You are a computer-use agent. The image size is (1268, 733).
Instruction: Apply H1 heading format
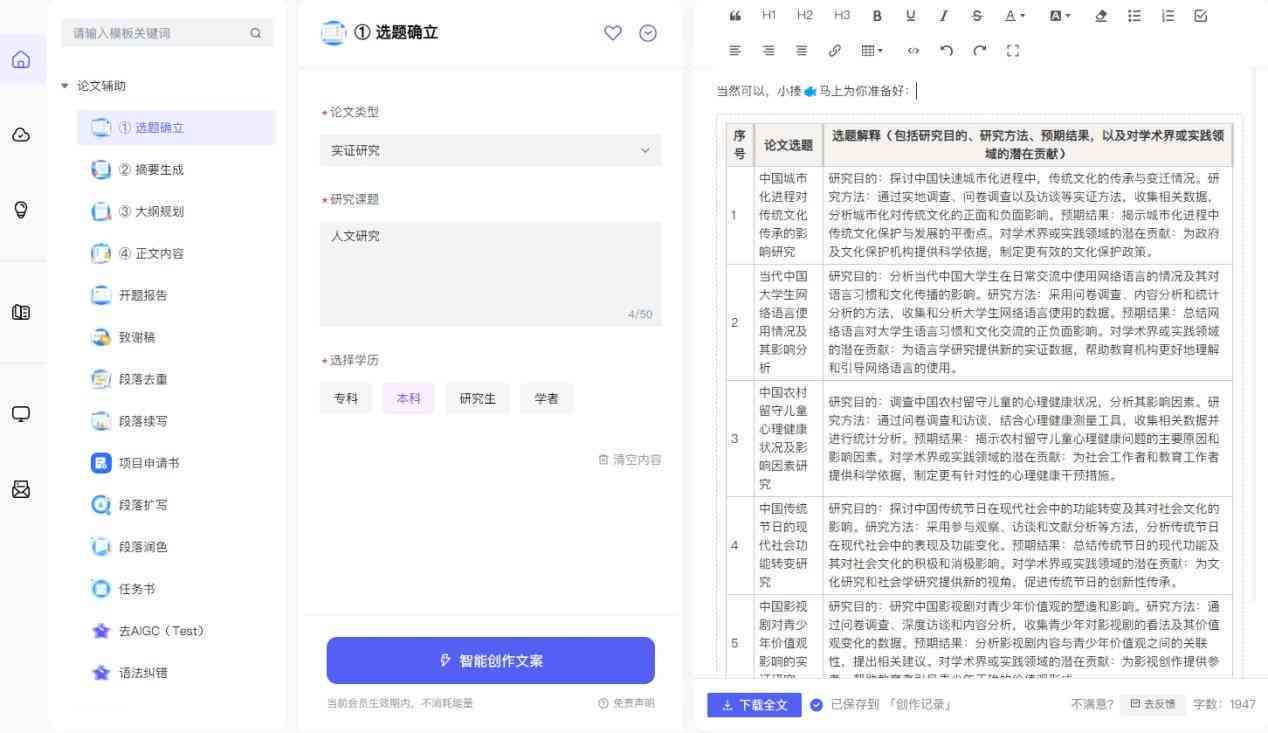769,15
